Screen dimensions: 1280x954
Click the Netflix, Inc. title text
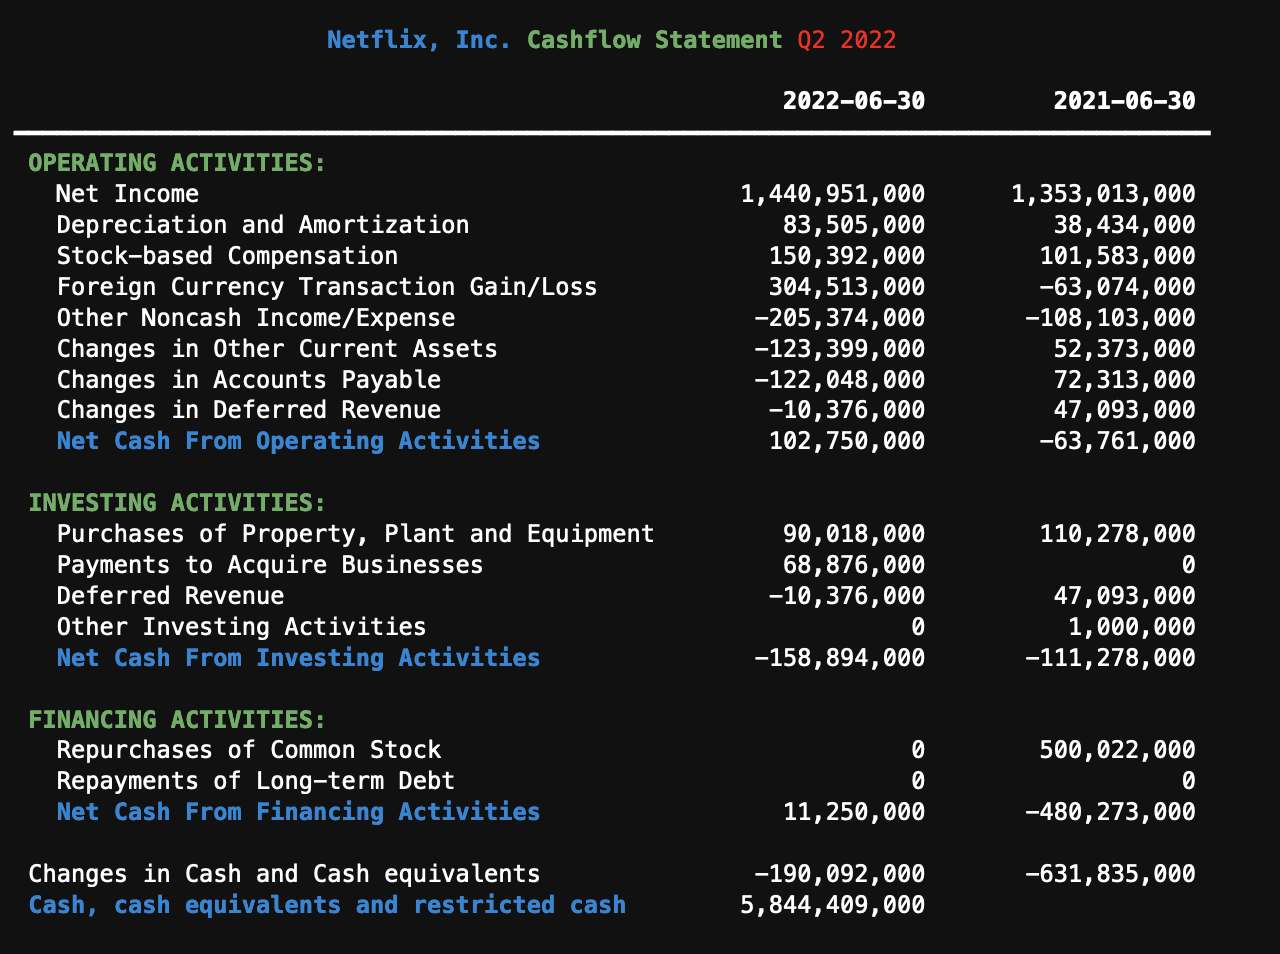click(418, 40)
